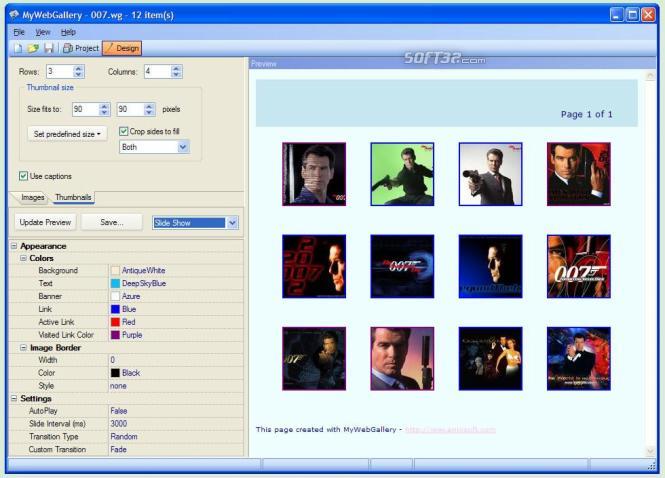The width and height of the screenshot is (665, 478).
Task: Select the Slide Interval value 3000
Action: (x=119, y=424)
